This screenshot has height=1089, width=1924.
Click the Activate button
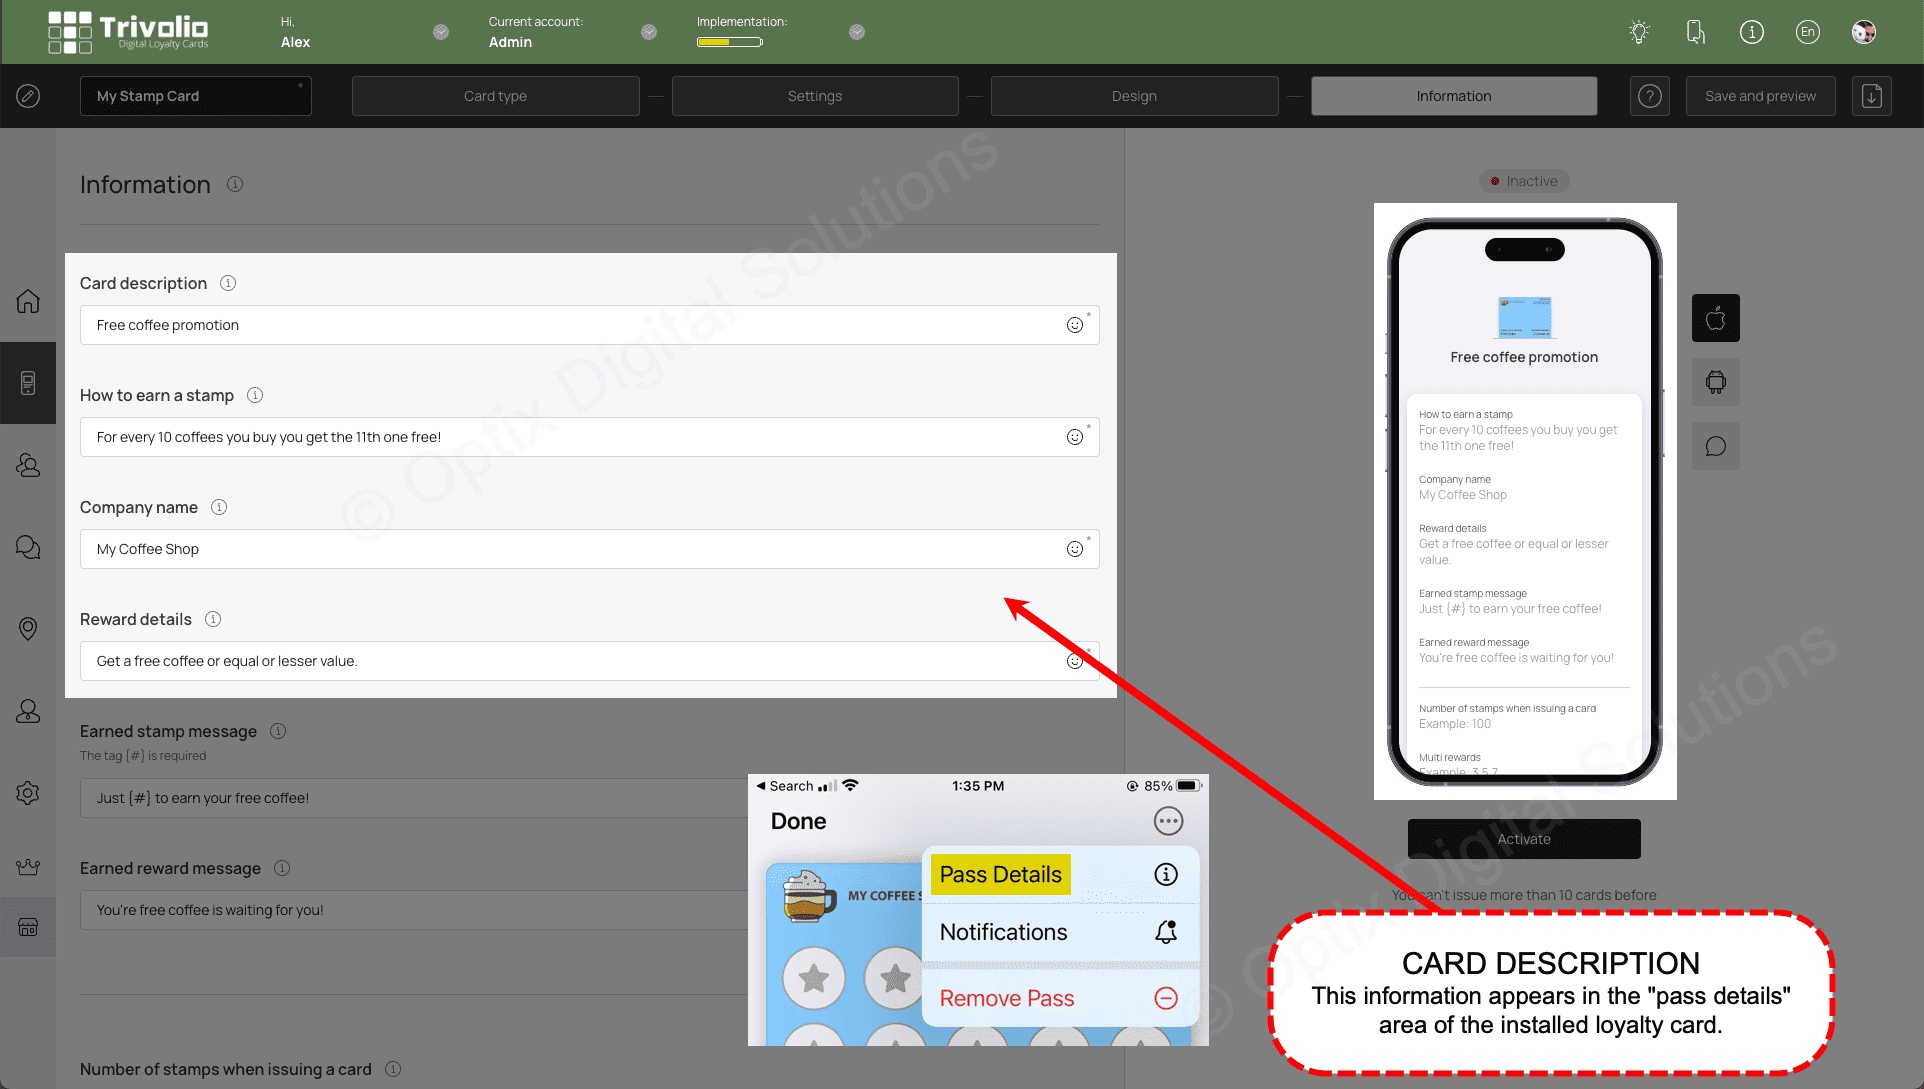click(1524, 839)
